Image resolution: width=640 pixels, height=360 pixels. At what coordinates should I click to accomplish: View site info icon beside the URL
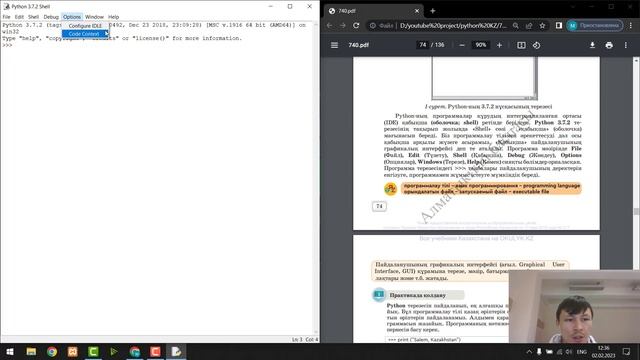(373, 25)
